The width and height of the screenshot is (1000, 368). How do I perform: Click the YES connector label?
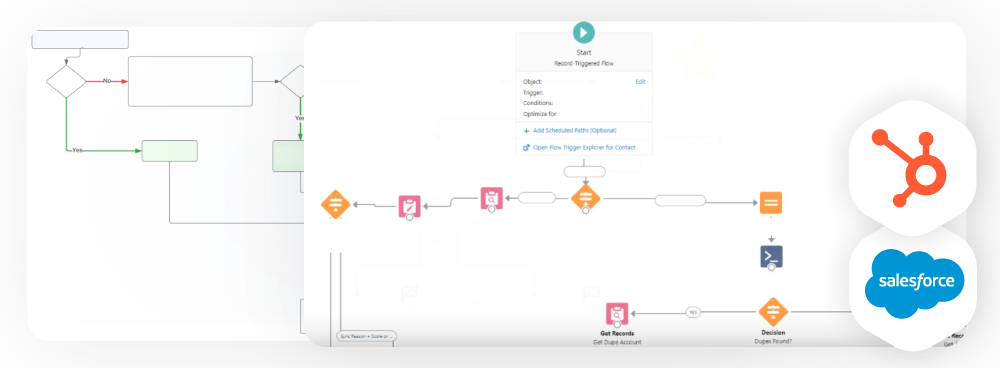[693, 313]
